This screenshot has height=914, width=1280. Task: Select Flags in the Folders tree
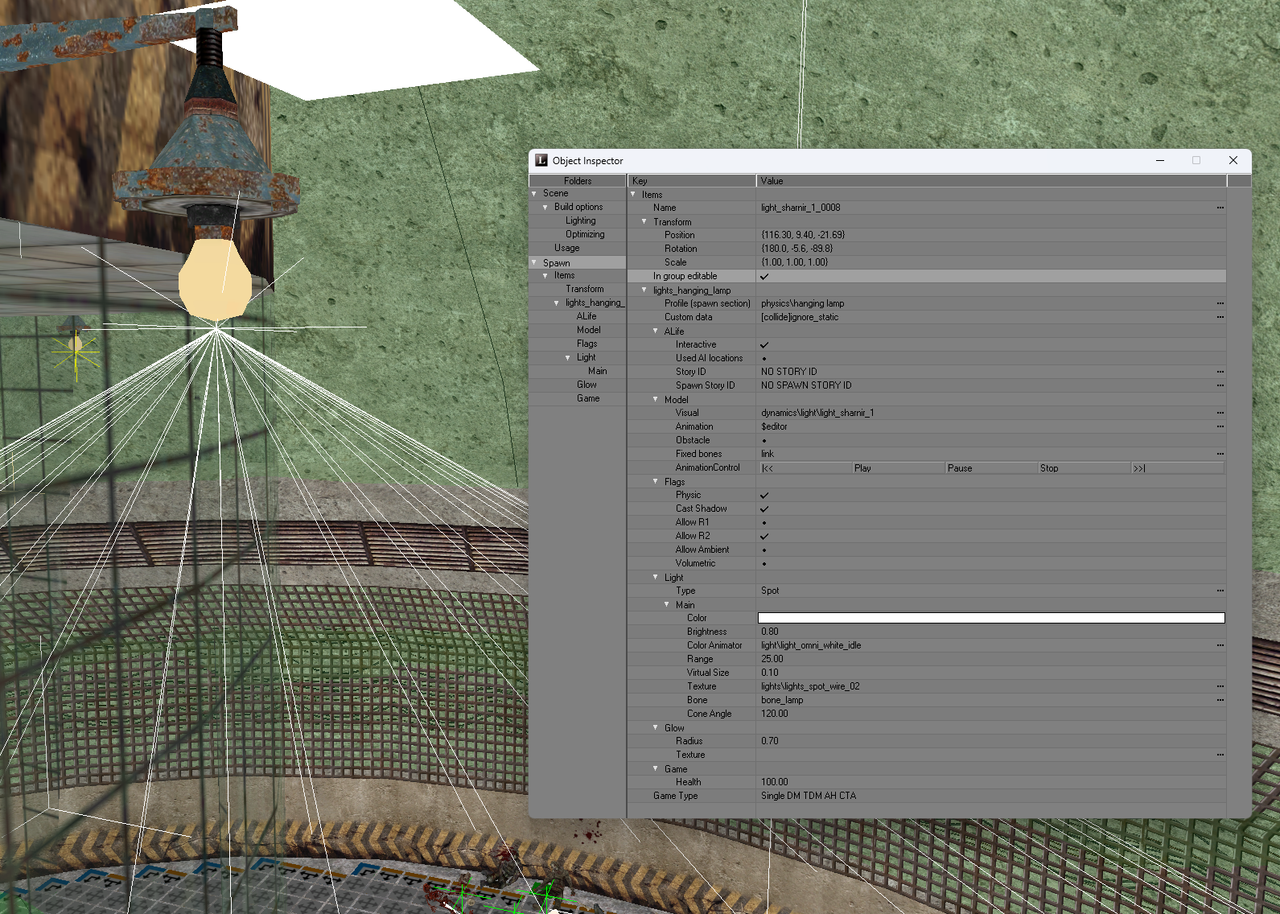coord(587,344)
